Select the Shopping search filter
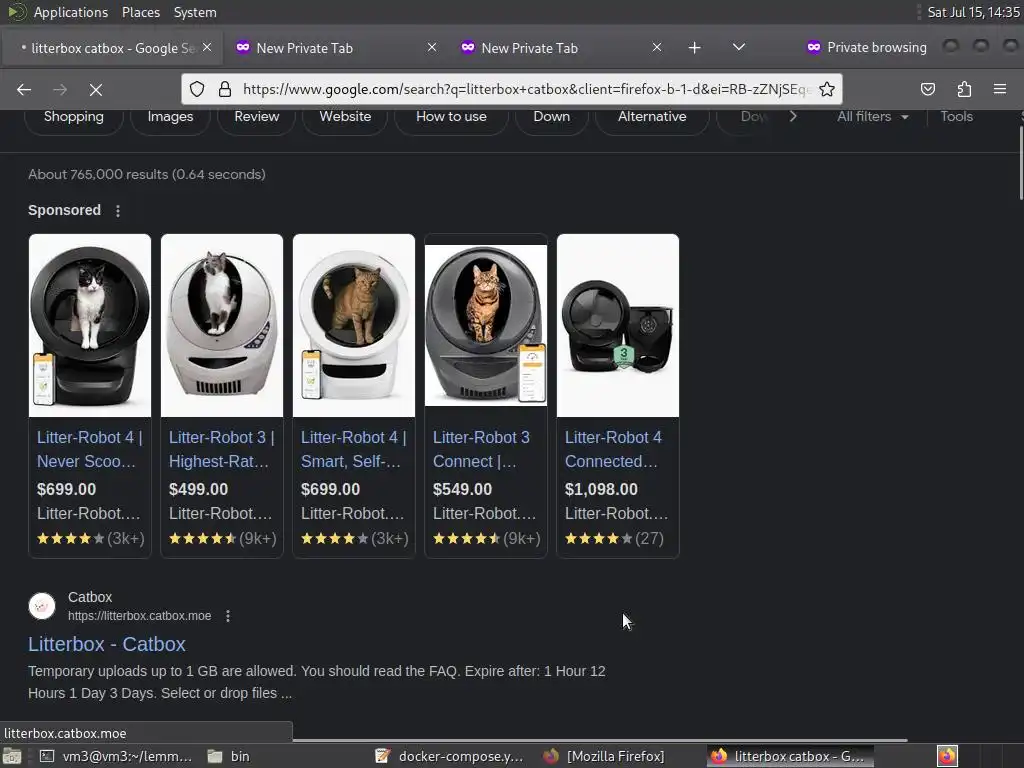The width and height of the screenshot is (1024, 768). click(x=74, y=117)
